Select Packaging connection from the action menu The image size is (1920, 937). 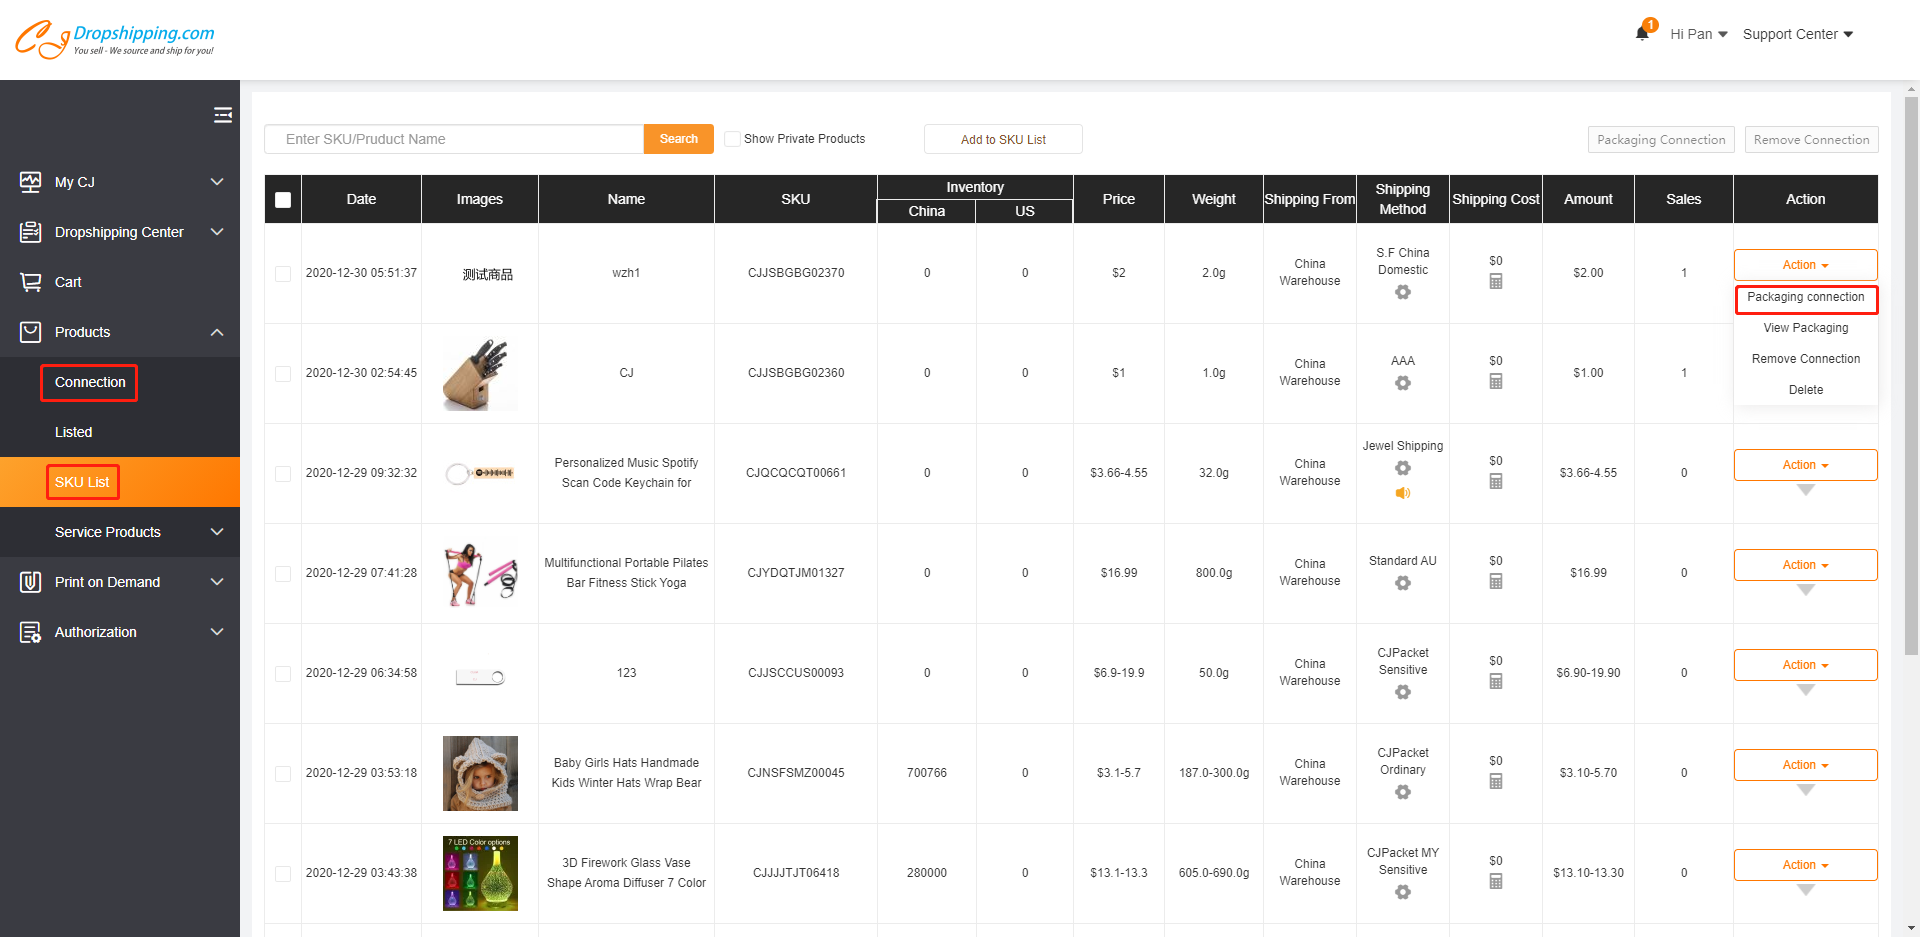pos(1805,298)
